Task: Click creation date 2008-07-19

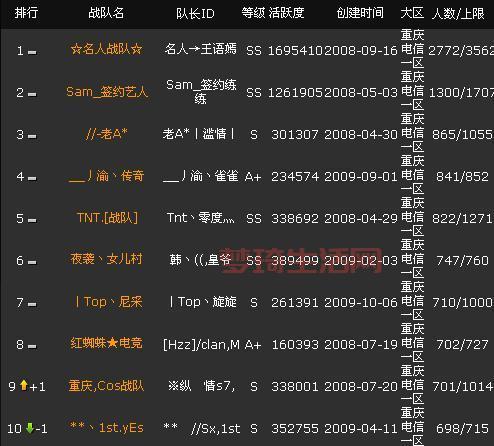Action: (x=361, y=344)
